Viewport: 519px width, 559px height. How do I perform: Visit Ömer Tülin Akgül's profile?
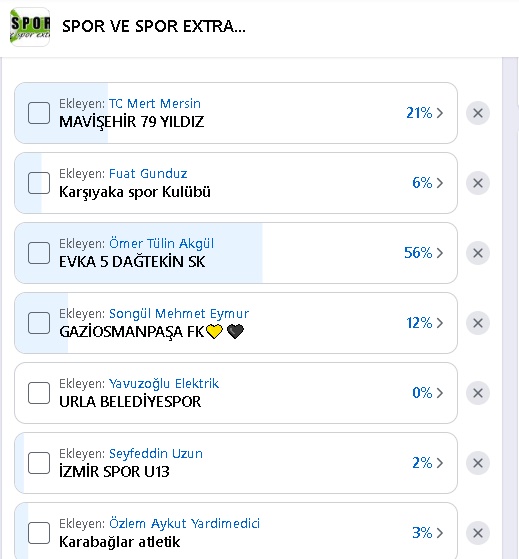click(161, 243)
